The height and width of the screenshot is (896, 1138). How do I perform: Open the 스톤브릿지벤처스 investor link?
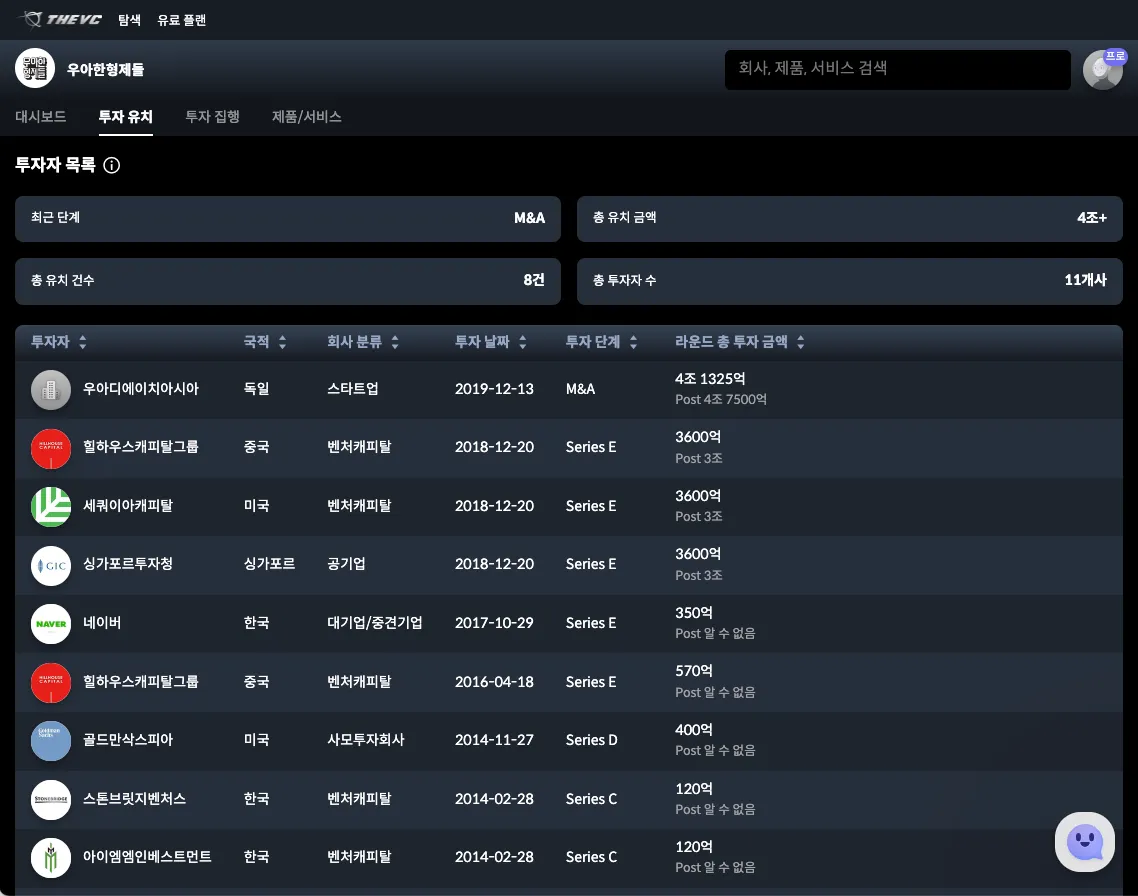tap(134, 798)
